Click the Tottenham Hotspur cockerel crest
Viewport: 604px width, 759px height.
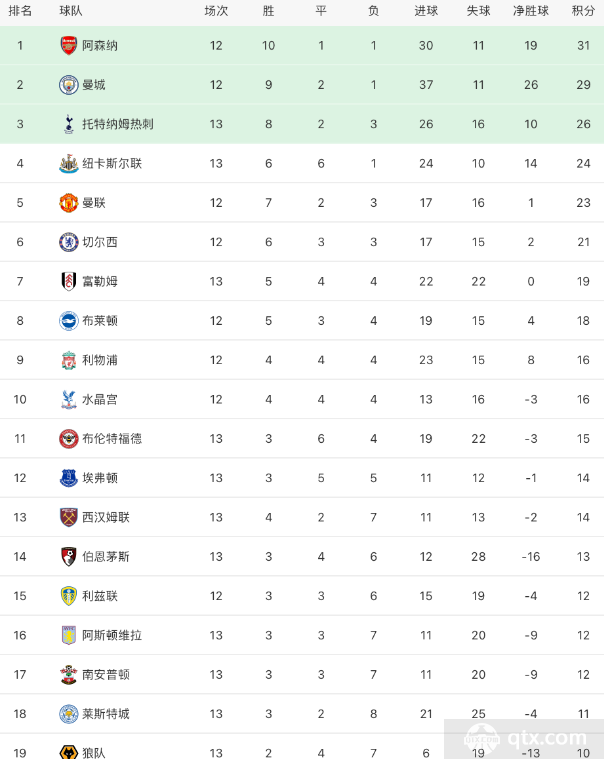pyautogui.click(x=69, y=124)
